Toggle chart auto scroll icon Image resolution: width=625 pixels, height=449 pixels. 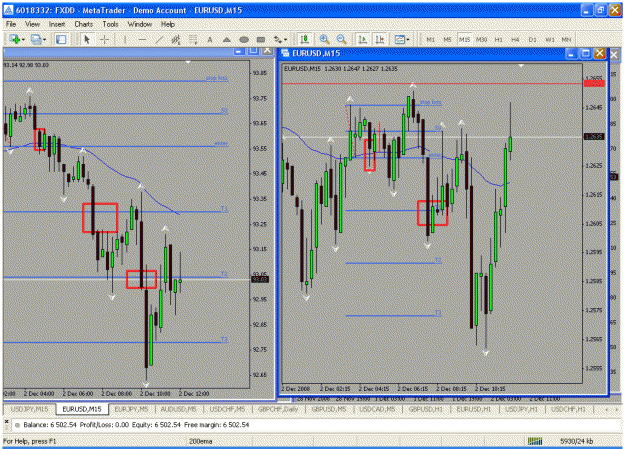(x=362, y=39)
